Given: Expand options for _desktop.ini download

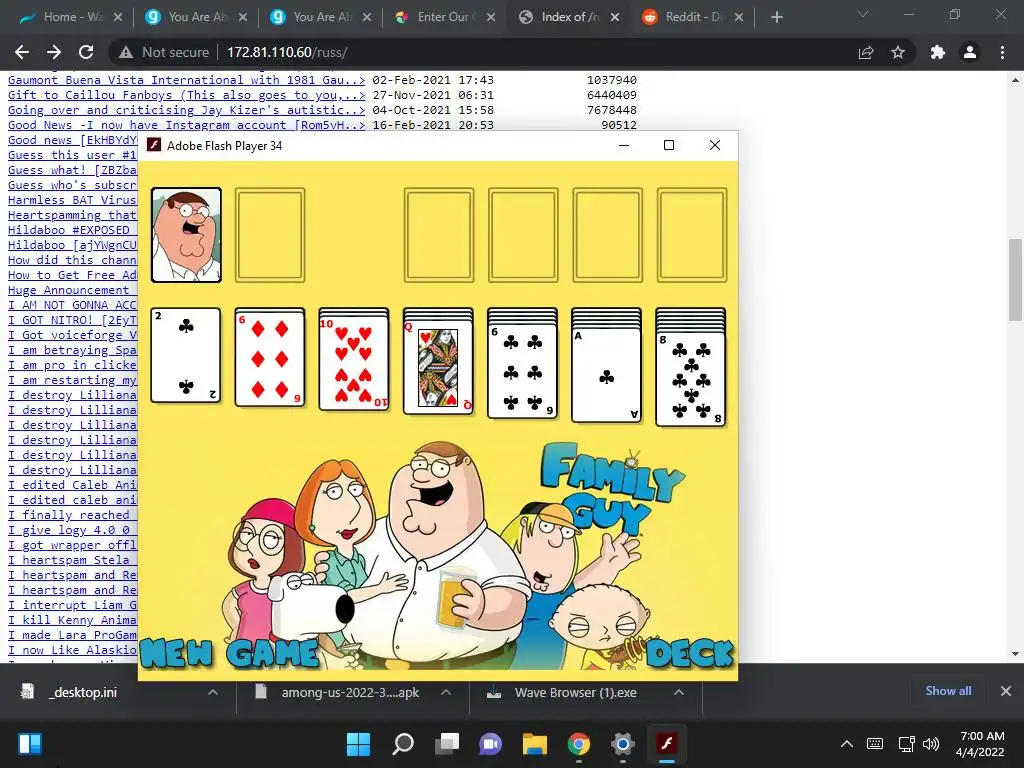Looking at the screenshot, I should coord(213,692).
